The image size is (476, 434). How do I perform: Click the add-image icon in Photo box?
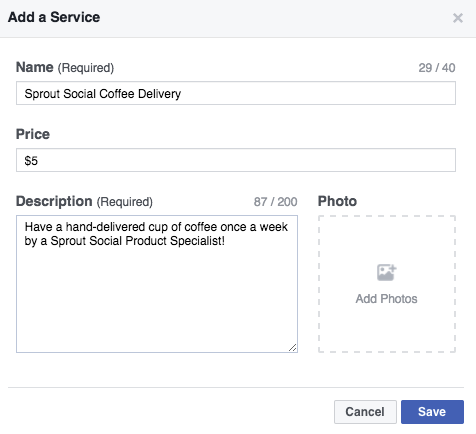(386, 273)
